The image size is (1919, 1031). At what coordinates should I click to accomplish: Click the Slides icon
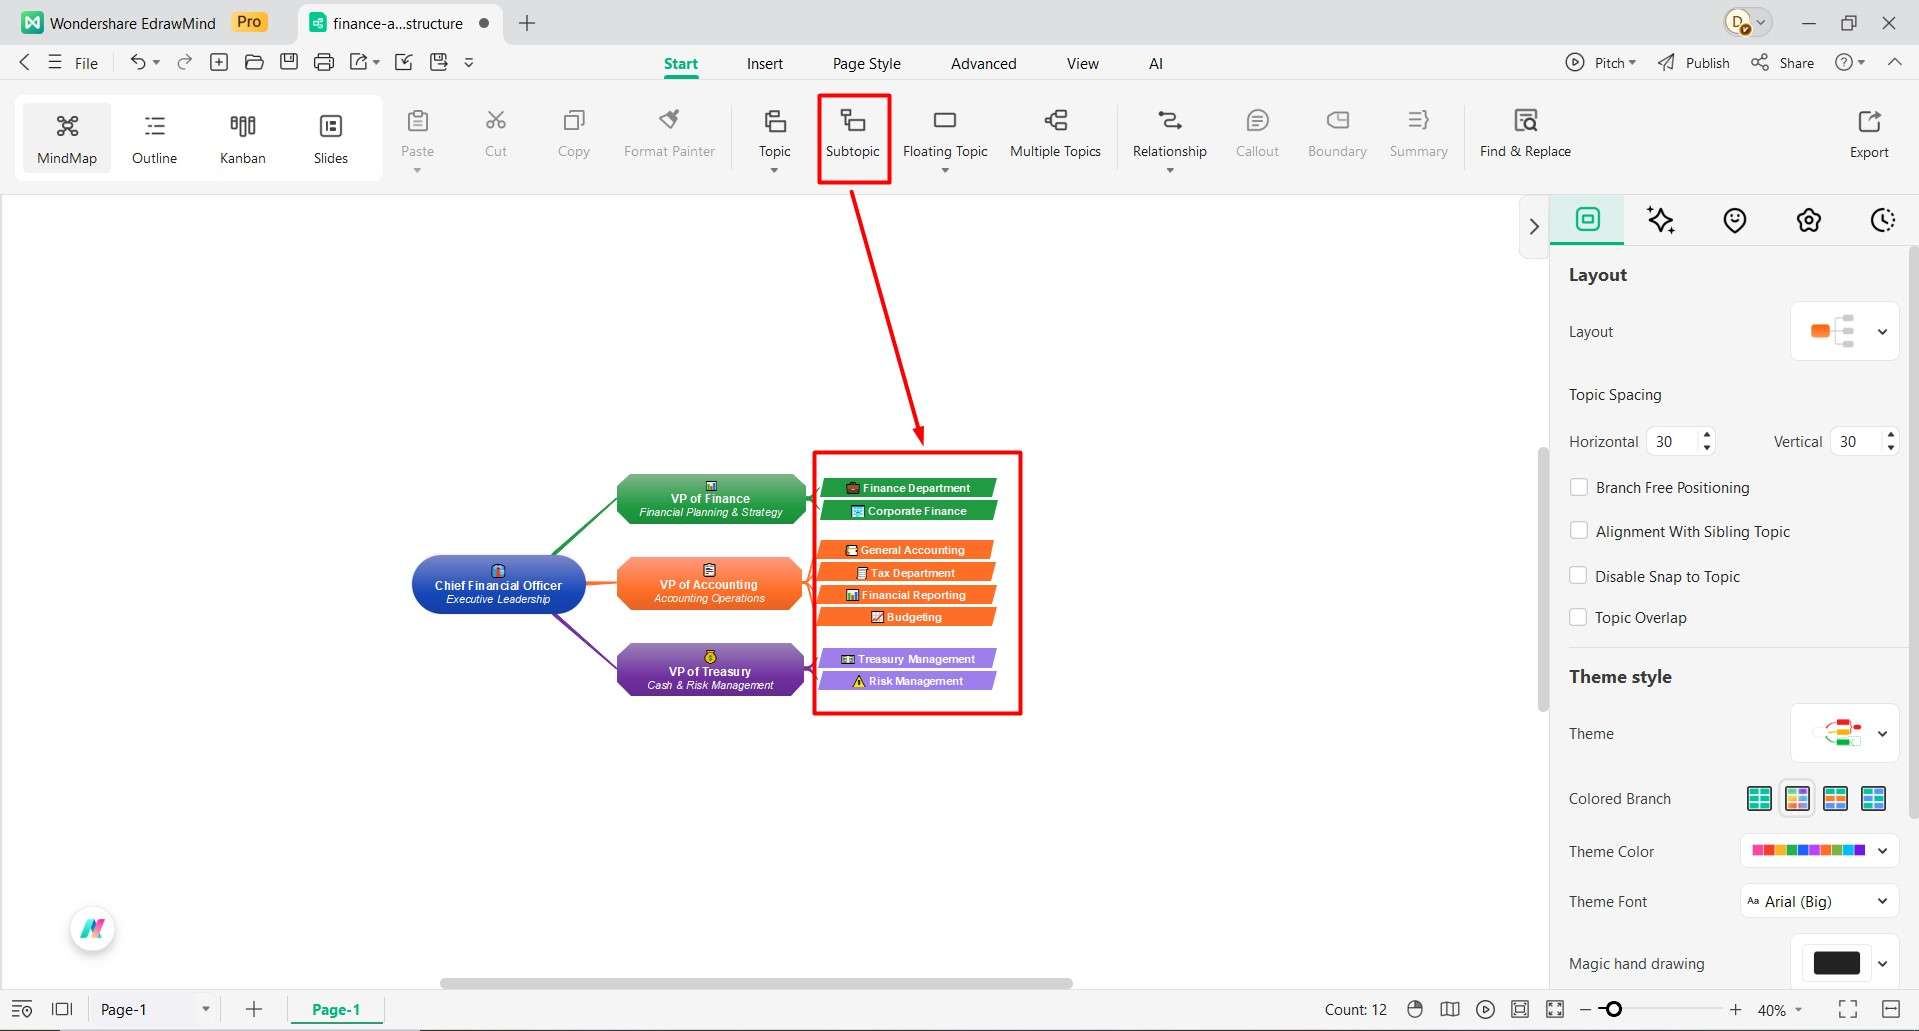[x=330, y=137]
